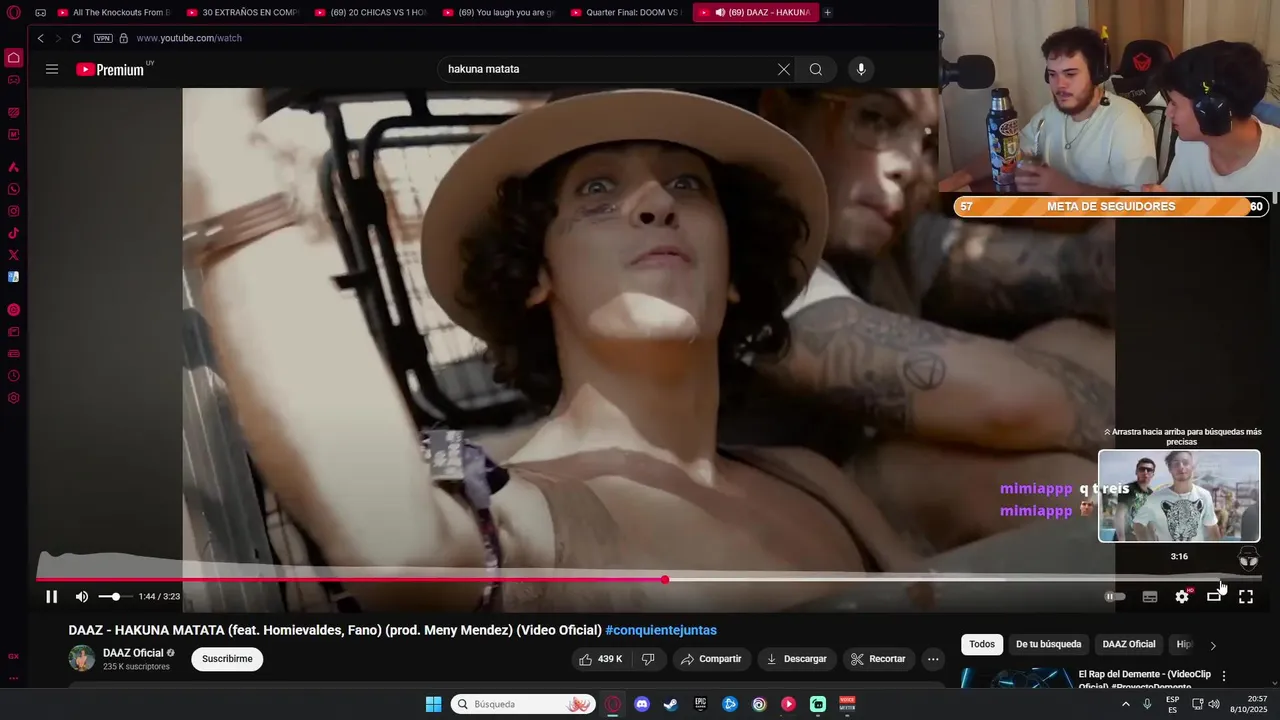Viewport: 1280px width, 720px height.
Task: Open Steam from the taskbar
Action: pyautogui.click(x=671, y=704)
